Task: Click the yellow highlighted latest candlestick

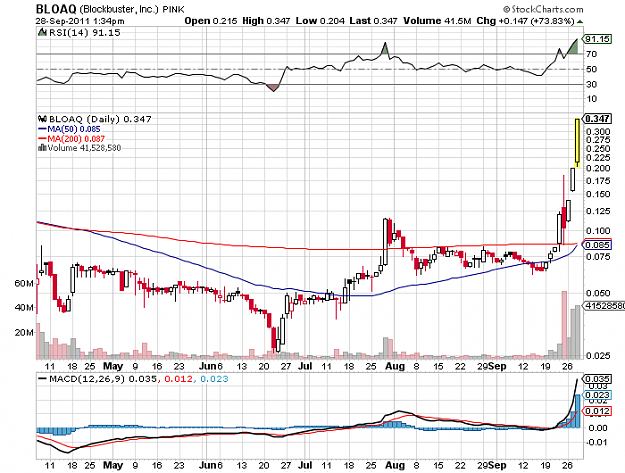Action: pos(577,143)
